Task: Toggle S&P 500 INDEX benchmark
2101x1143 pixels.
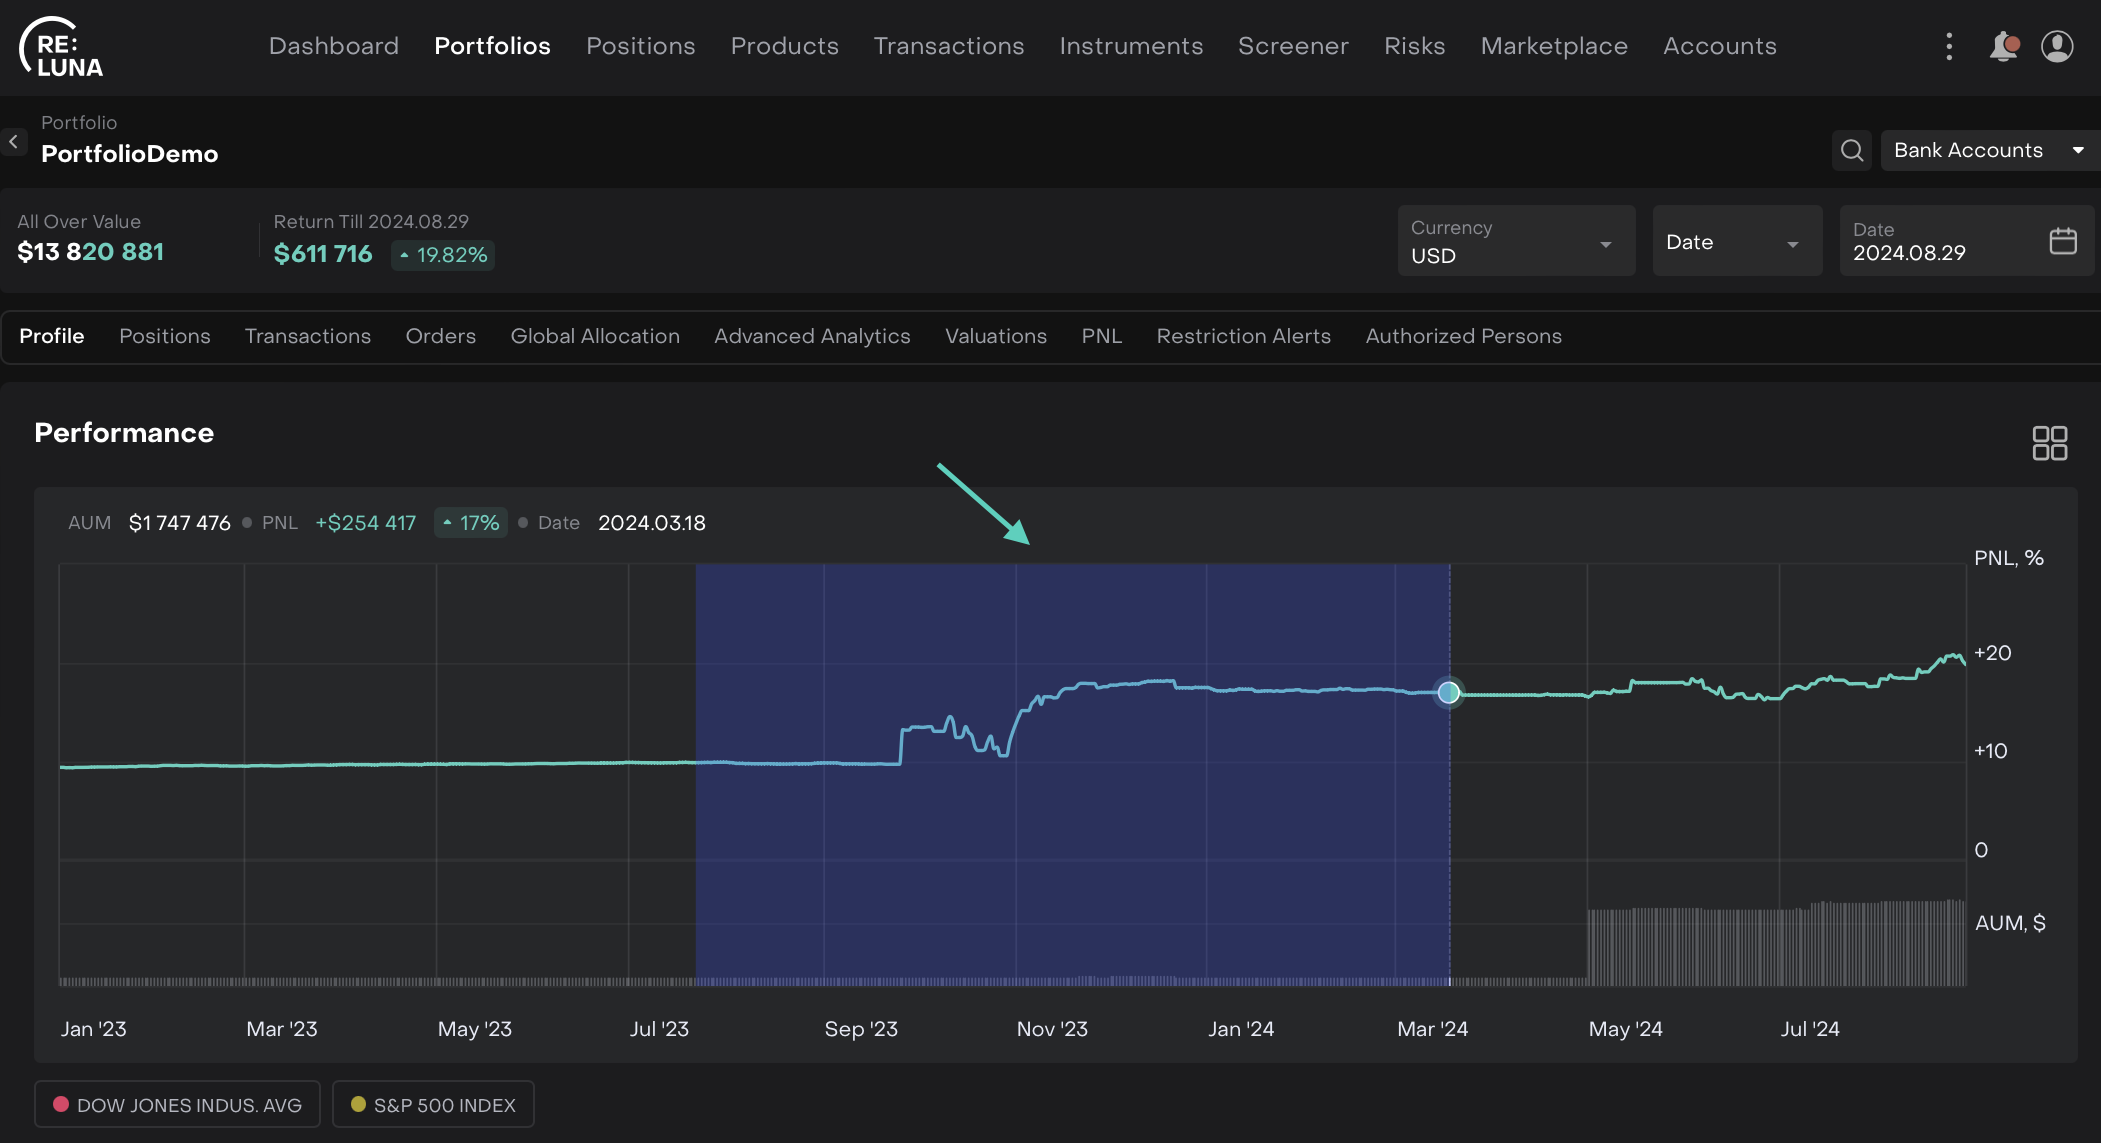Action: [433, 1104]
